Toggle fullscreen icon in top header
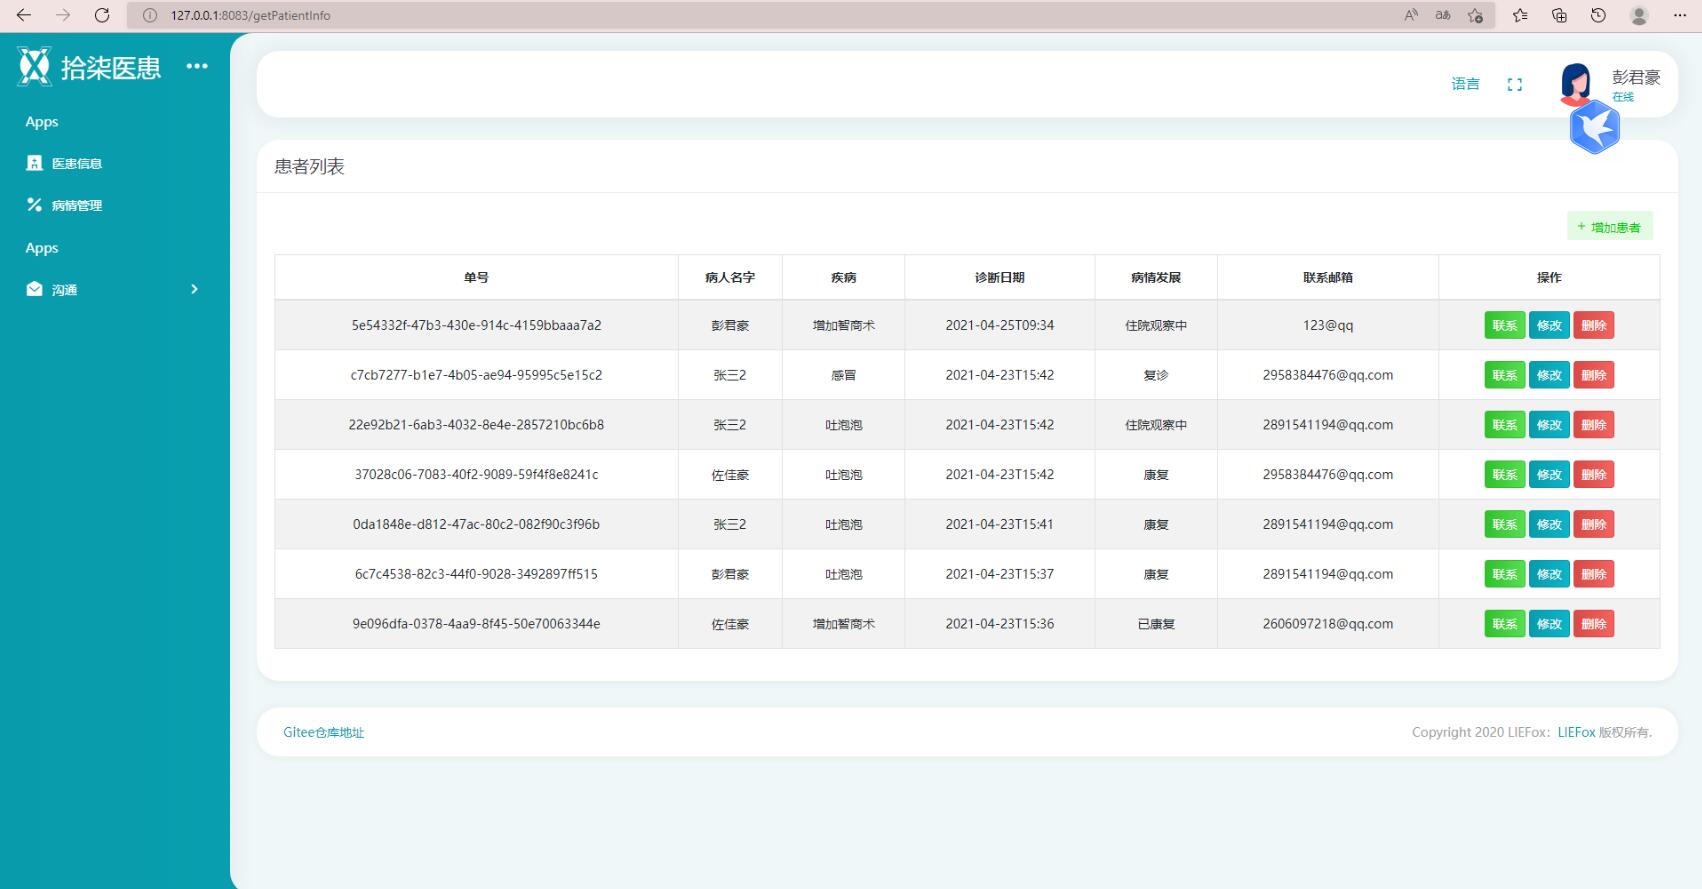 1514,85
